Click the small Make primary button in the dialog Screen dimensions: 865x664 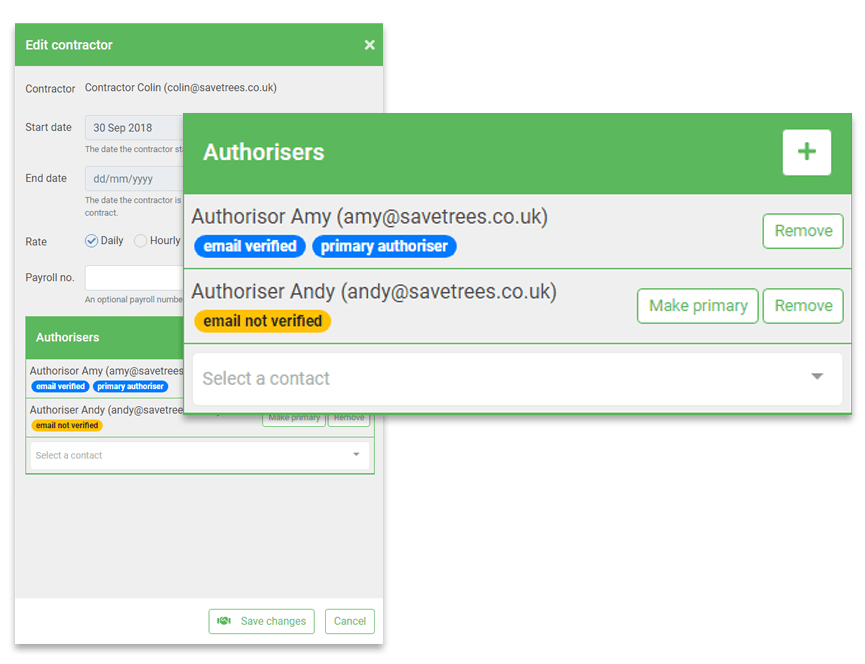(x=294, y=419)
